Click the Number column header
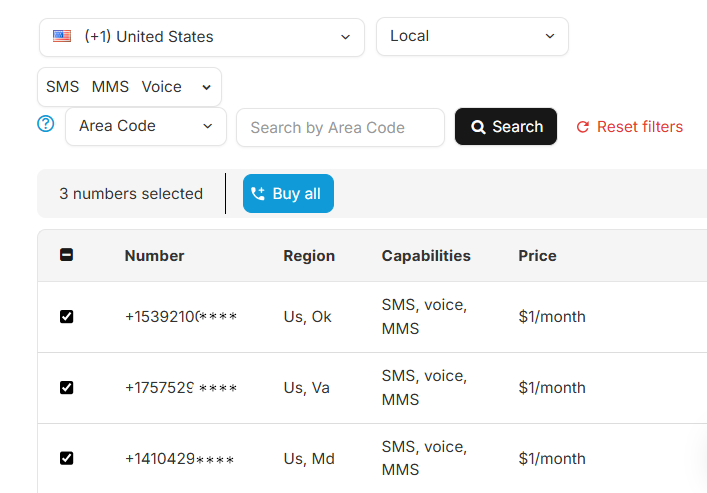 (x=154, y=256)
